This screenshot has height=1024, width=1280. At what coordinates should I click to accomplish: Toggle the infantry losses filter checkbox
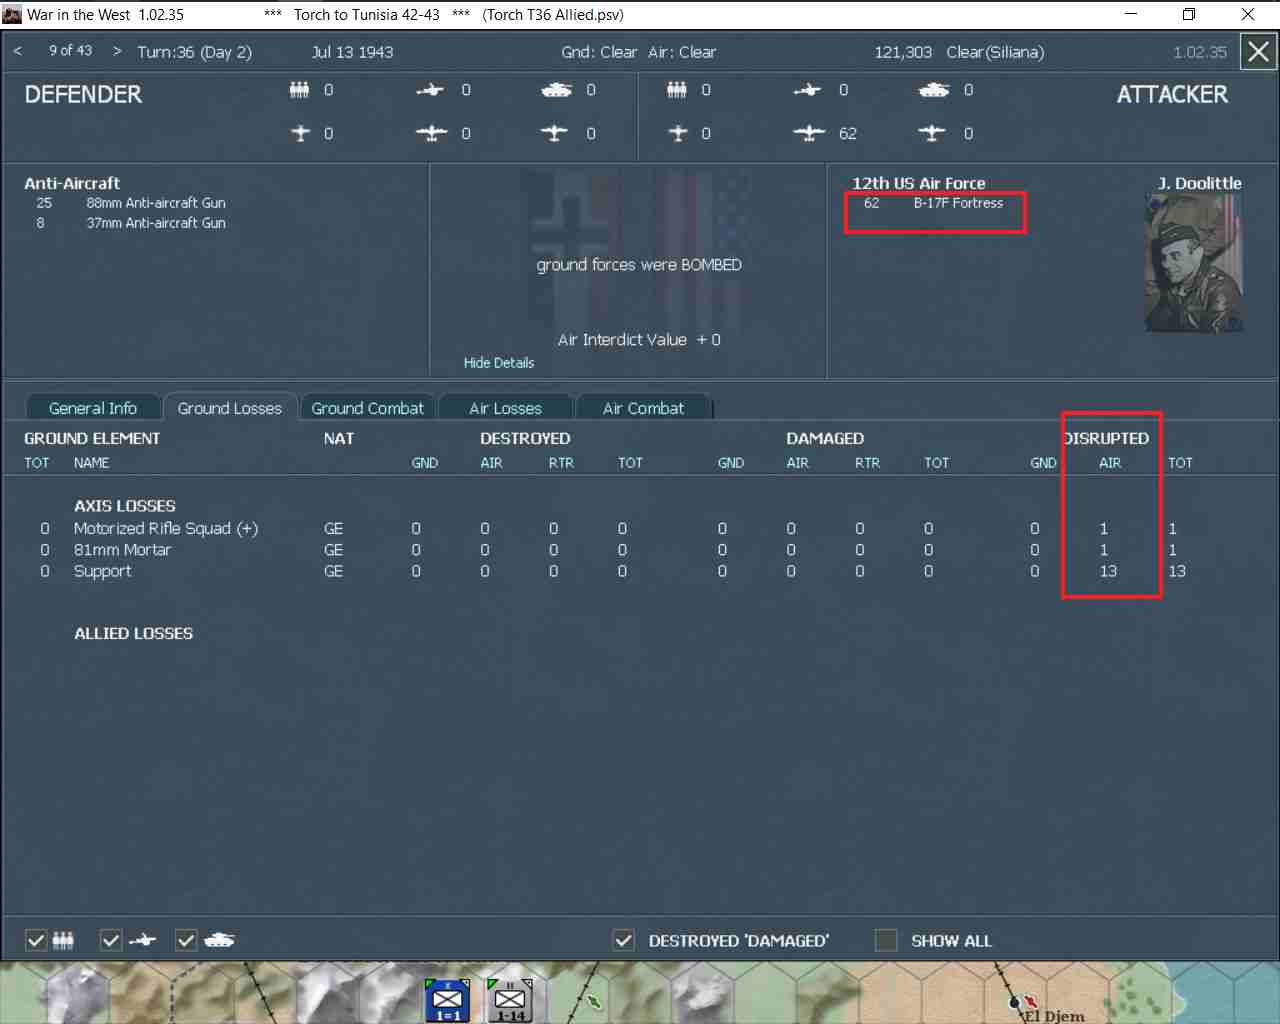[36, 940]
